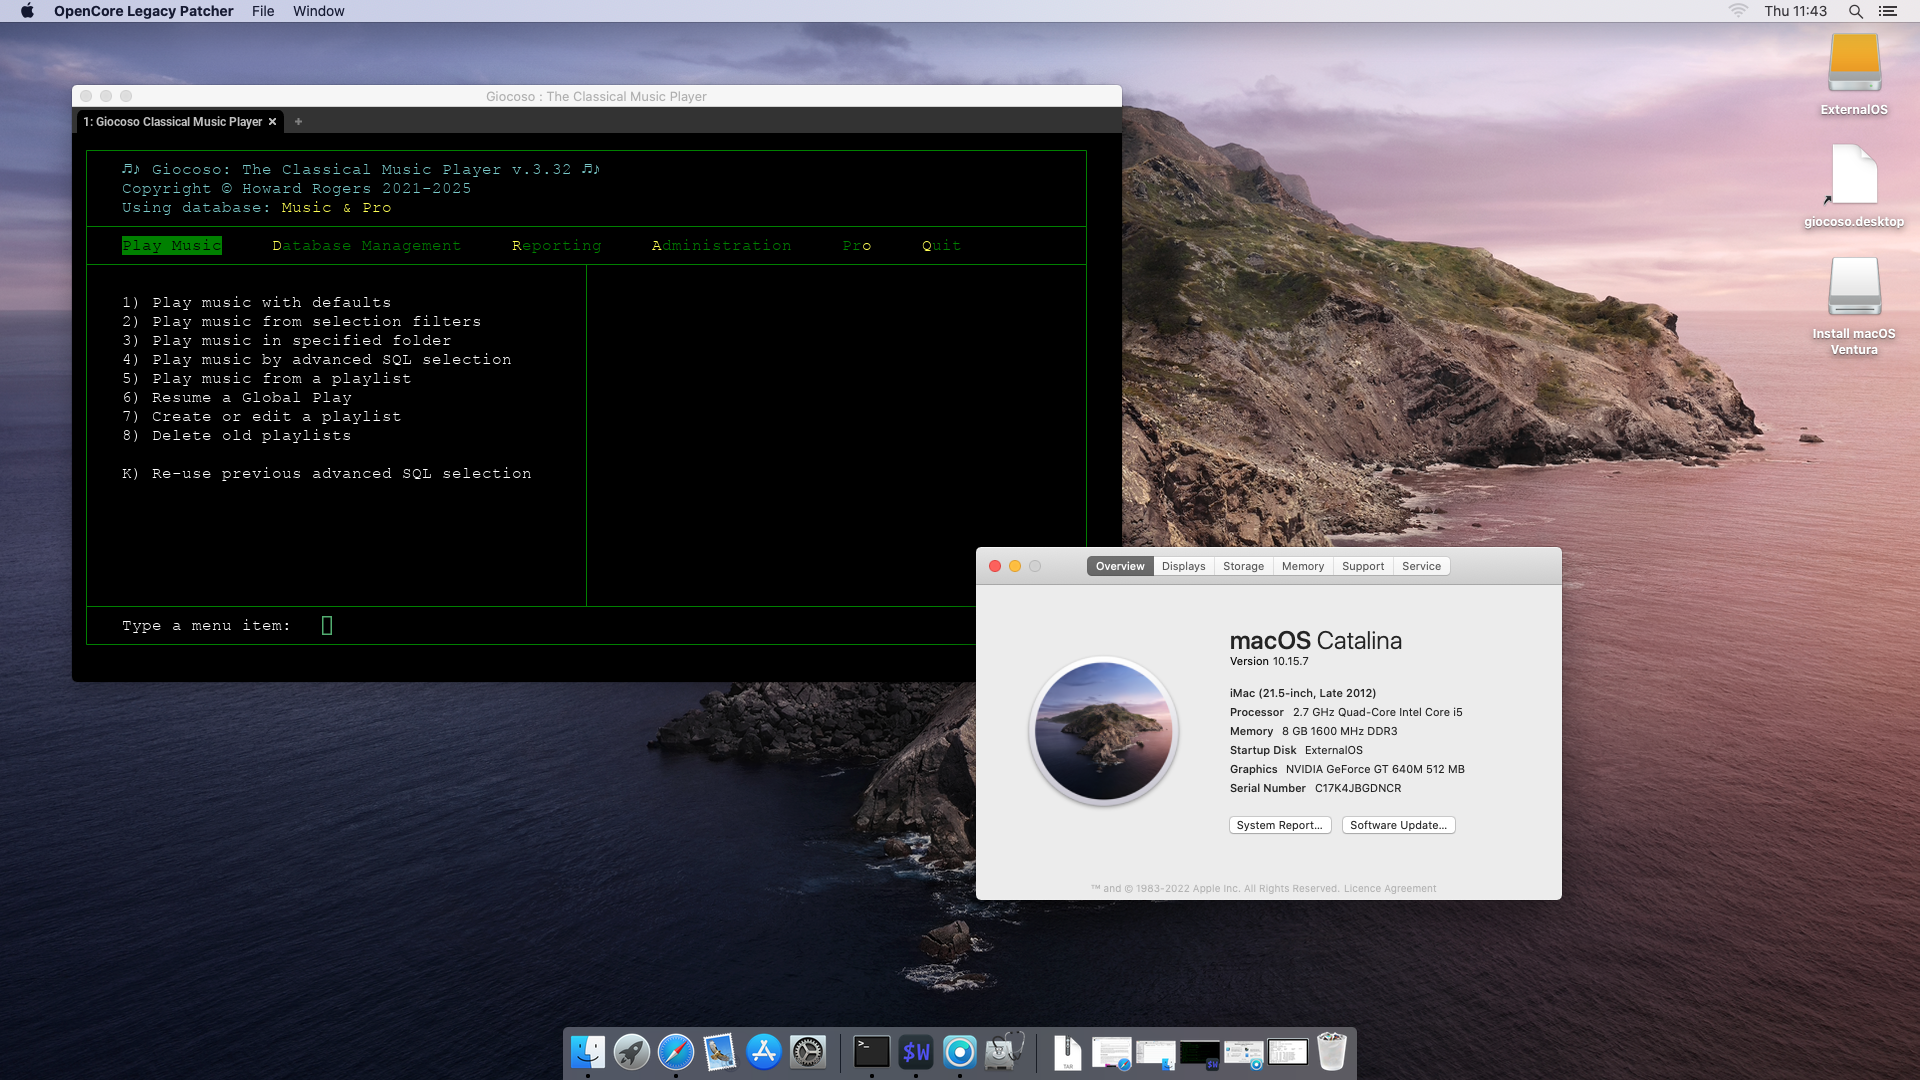Viewport: 1920px width, 1080px height.
Task: Open the App Store
Action: (763, 1052)
